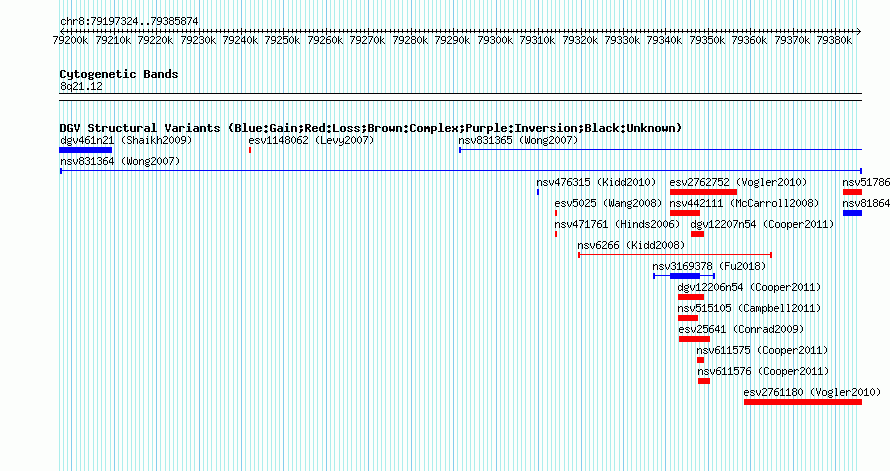Image resolution: width=890 pixels, height=471 pixels.
Task: Click dgv12206n54 (Cooper2011) label
Action: click(x=749, y=287)
